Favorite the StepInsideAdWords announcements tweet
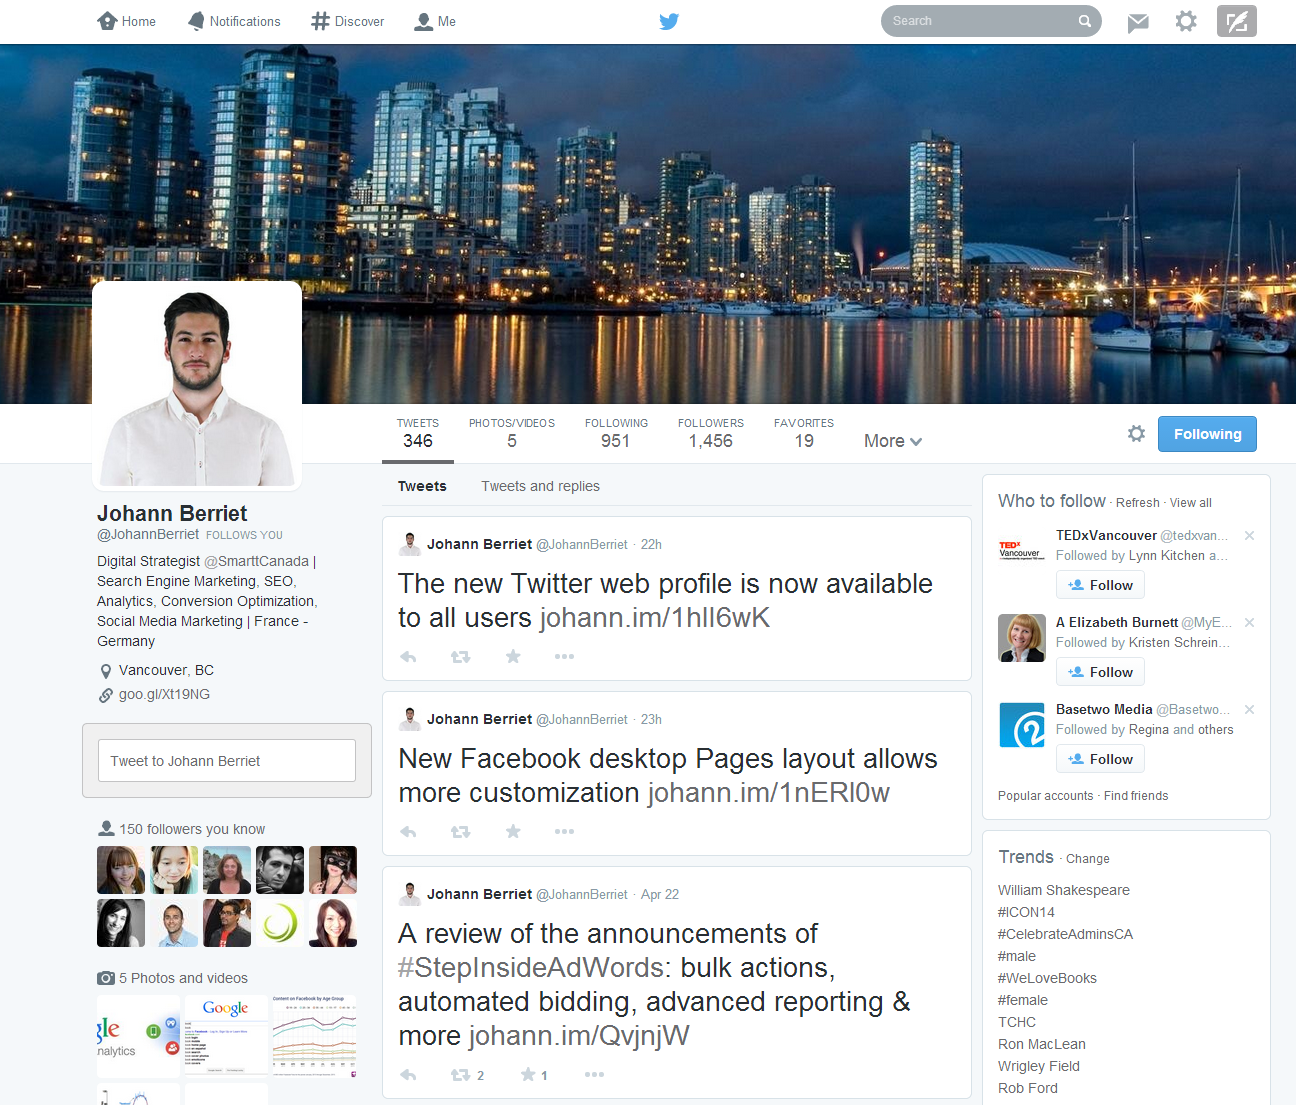 tap(528, 1075)
